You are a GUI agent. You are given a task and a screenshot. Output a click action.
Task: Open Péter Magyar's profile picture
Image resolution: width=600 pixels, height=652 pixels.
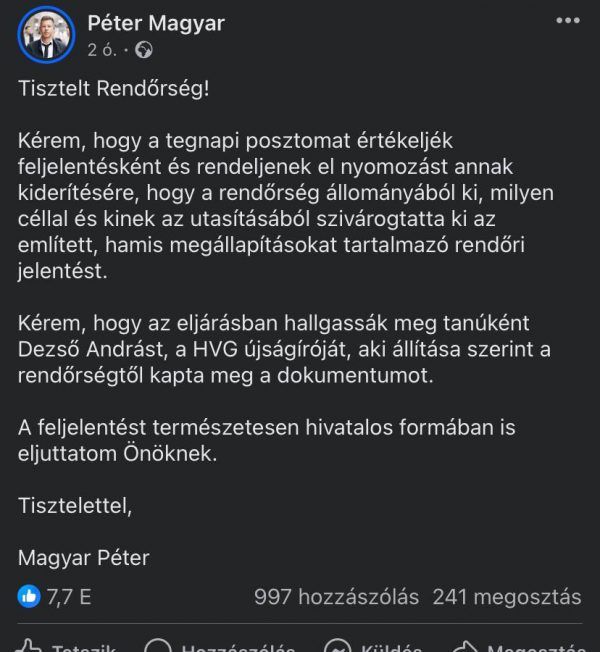tap(46, 35)
